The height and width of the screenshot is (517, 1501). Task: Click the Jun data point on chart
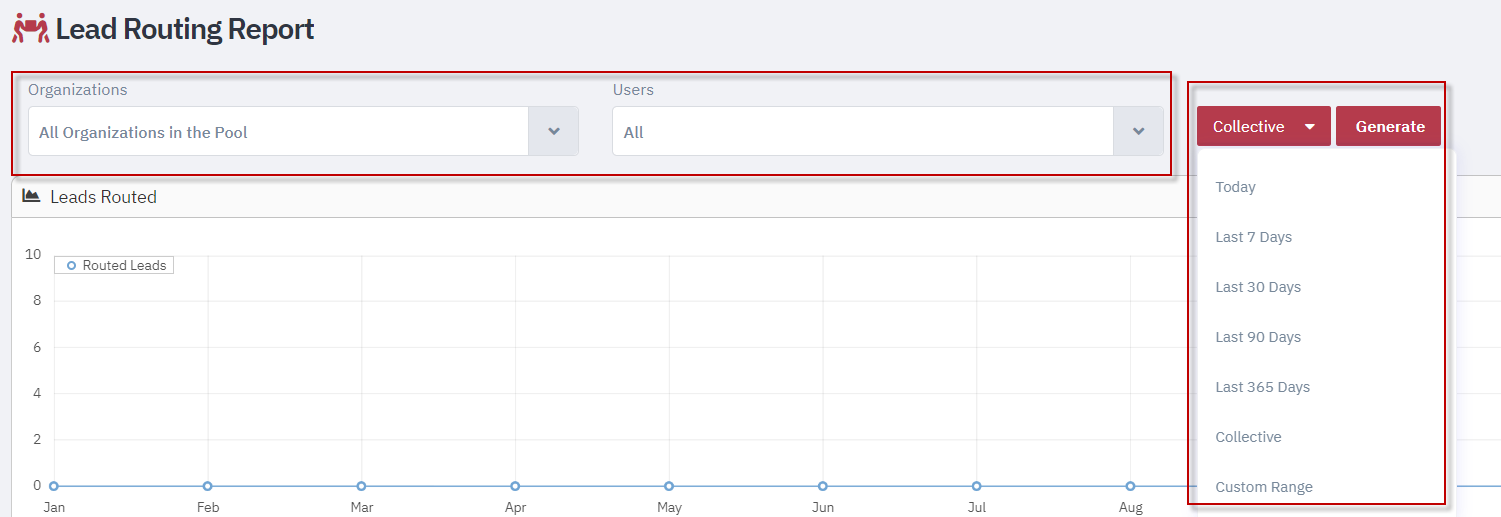tap(822, 486)
